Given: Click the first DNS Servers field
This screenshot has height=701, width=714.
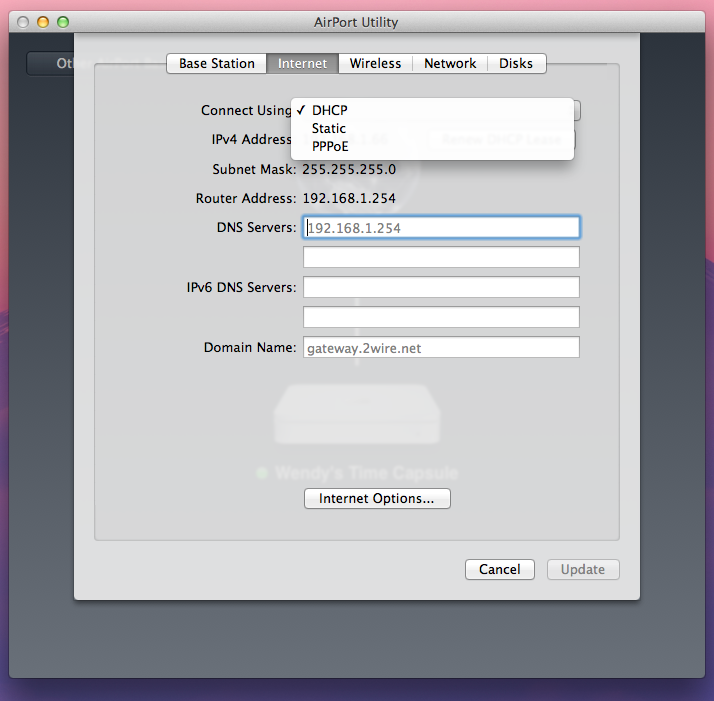Looking at the screenshot, I should 441,227.
